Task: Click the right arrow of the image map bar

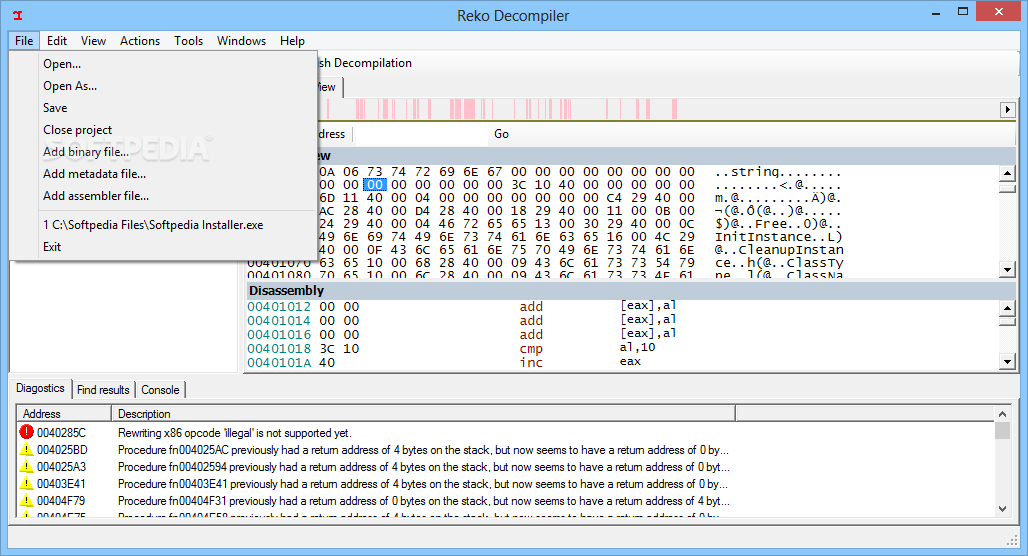Action: click(x=1008, y=109)
